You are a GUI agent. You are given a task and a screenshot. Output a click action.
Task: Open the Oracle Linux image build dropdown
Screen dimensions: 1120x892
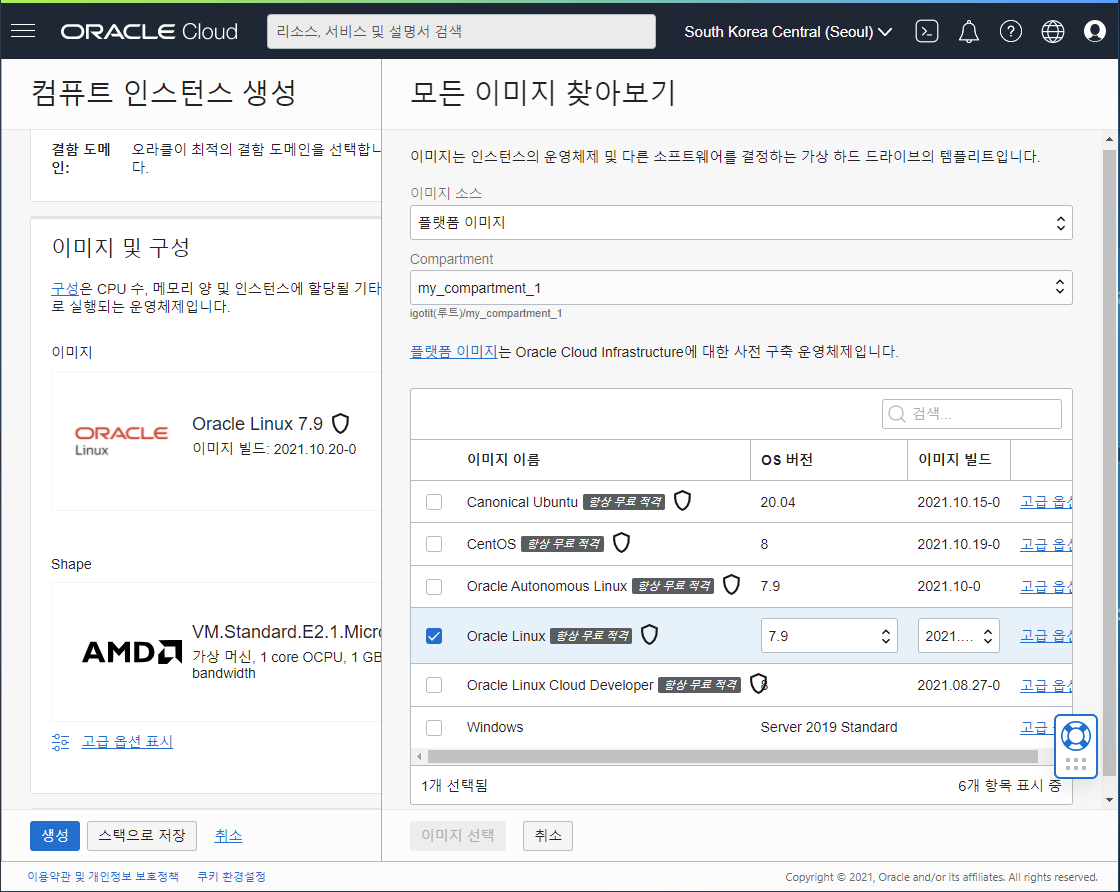(x=958, y=636)
